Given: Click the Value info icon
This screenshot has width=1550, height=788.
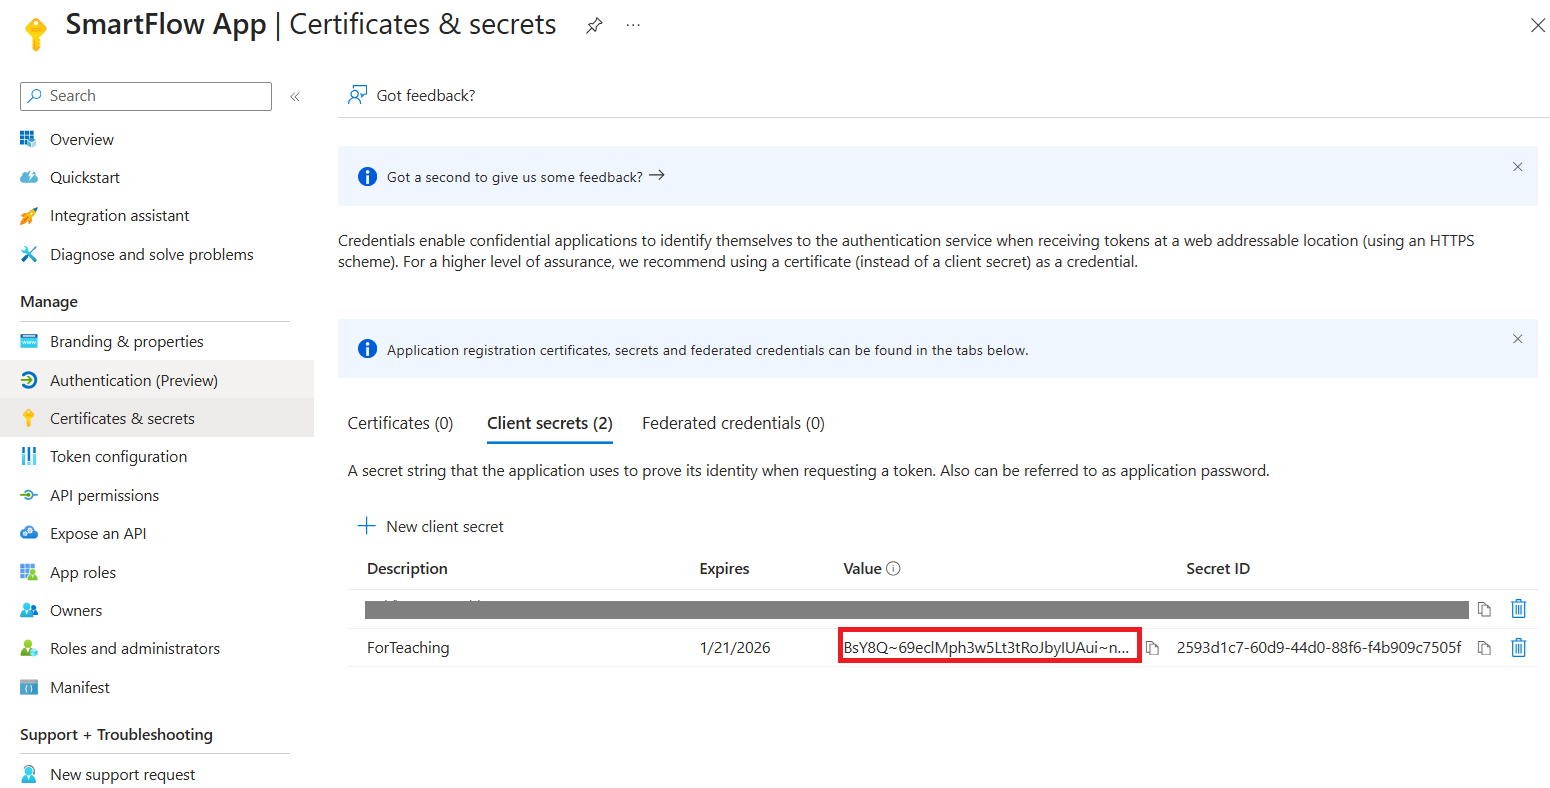Looking at the screenshot, I should [894, 568].
